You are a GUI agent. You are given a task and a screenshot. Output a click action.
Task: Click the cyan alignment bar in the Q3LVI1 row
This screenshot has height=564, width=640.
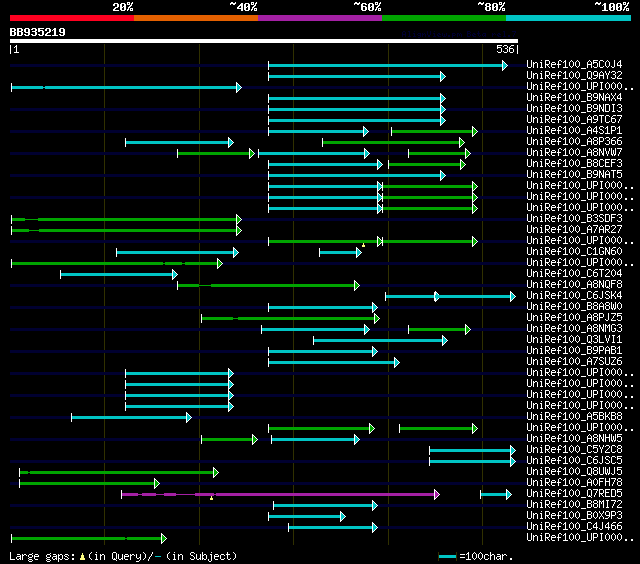[380, 340]
